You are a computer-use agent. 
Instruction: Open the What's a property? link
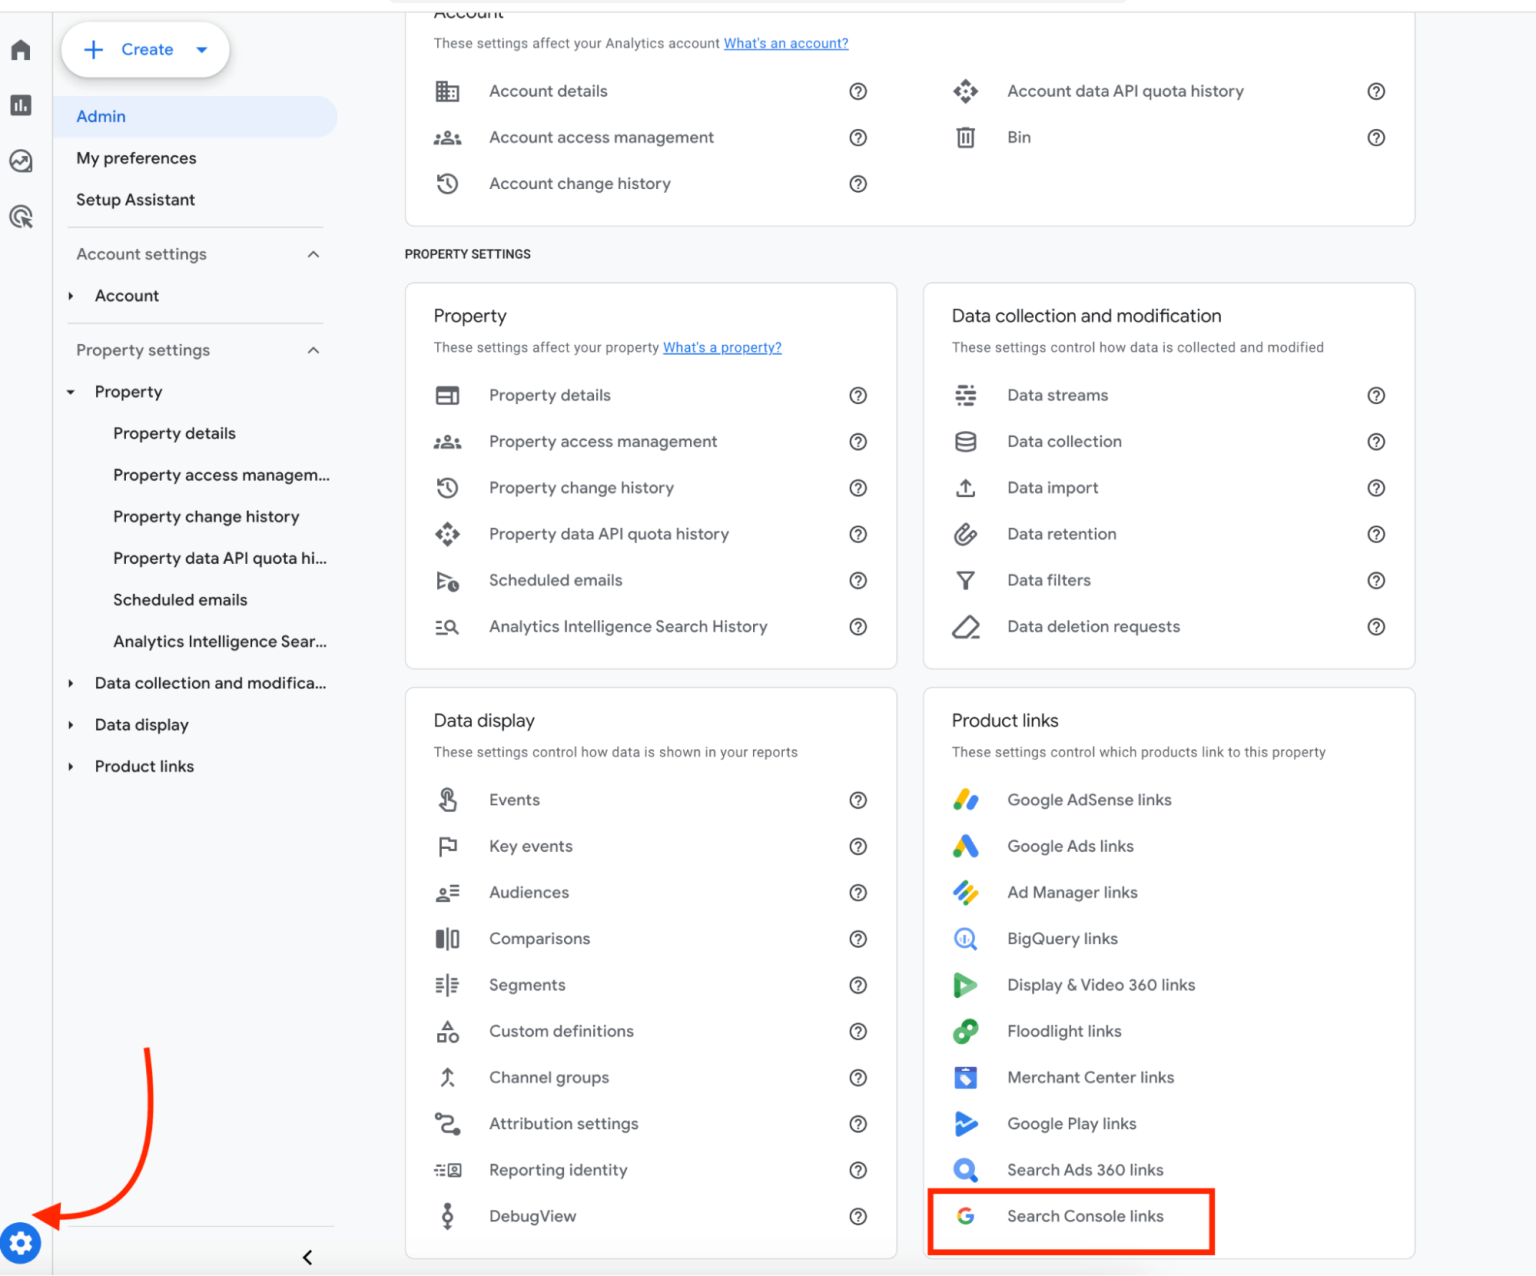click(x=722, y=347)
